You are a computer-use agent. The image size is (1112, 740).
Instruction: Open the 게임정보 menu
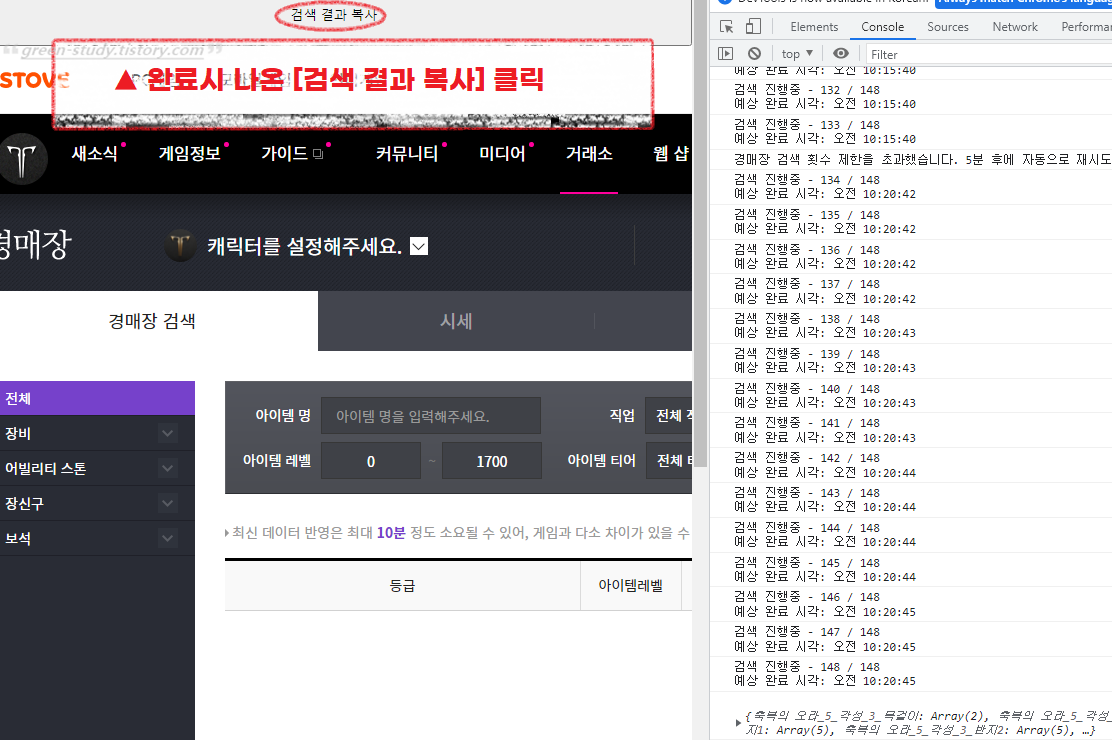click(189, 154)
